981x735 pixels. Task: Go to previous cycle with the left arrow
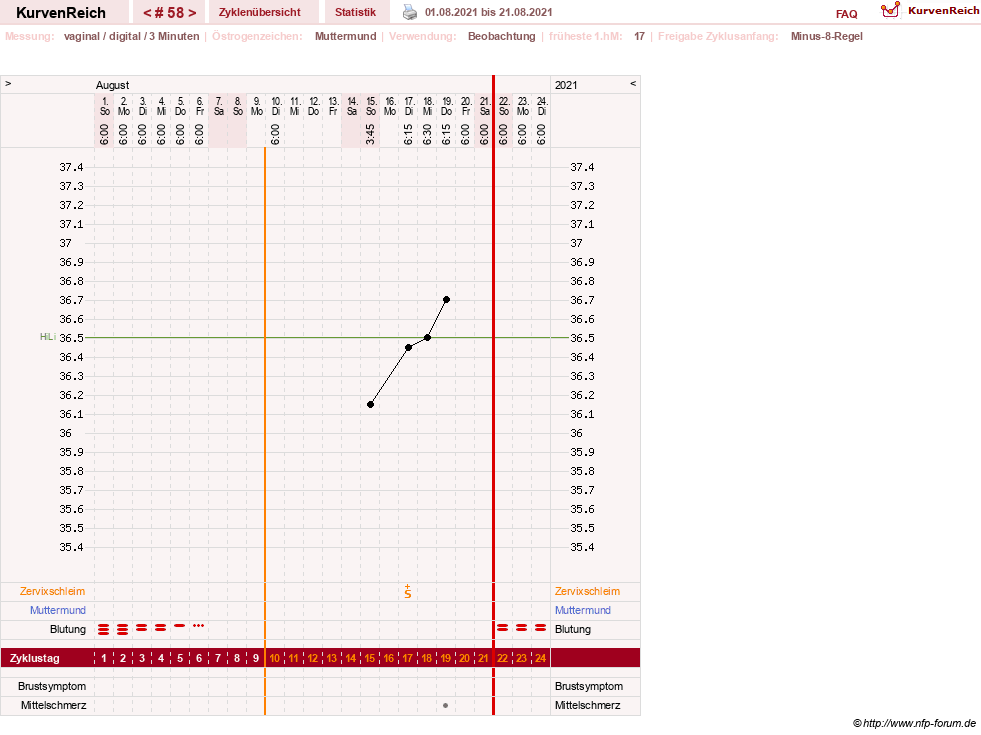coord(147,13)
